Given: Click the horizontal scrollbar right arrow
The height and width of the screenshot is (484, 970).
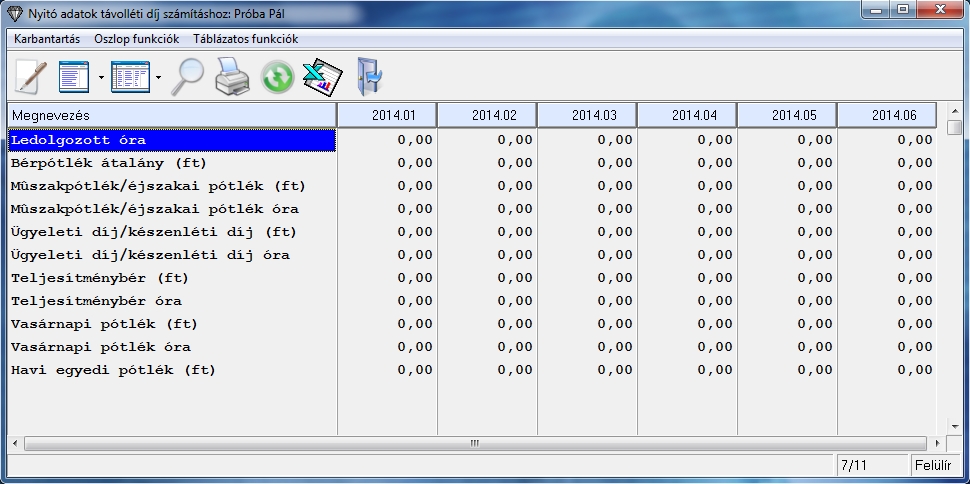Looking at the screenshot, I should pos(937,443).
